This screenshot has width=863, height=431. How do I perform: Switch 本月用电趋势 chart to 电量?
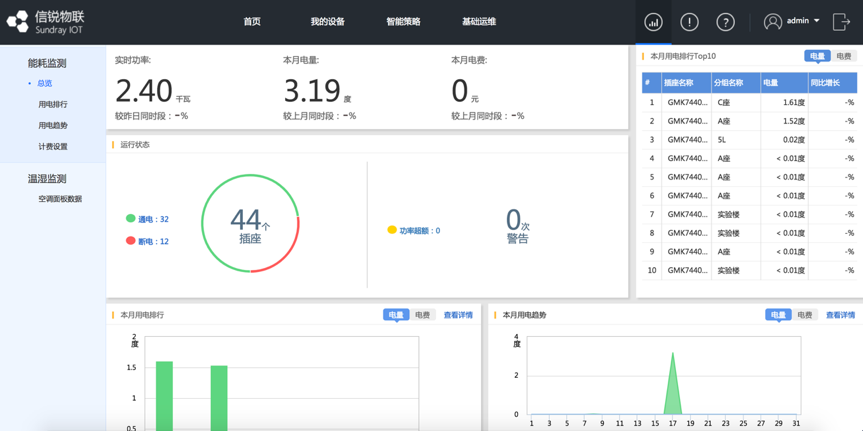tap(778, 315)
